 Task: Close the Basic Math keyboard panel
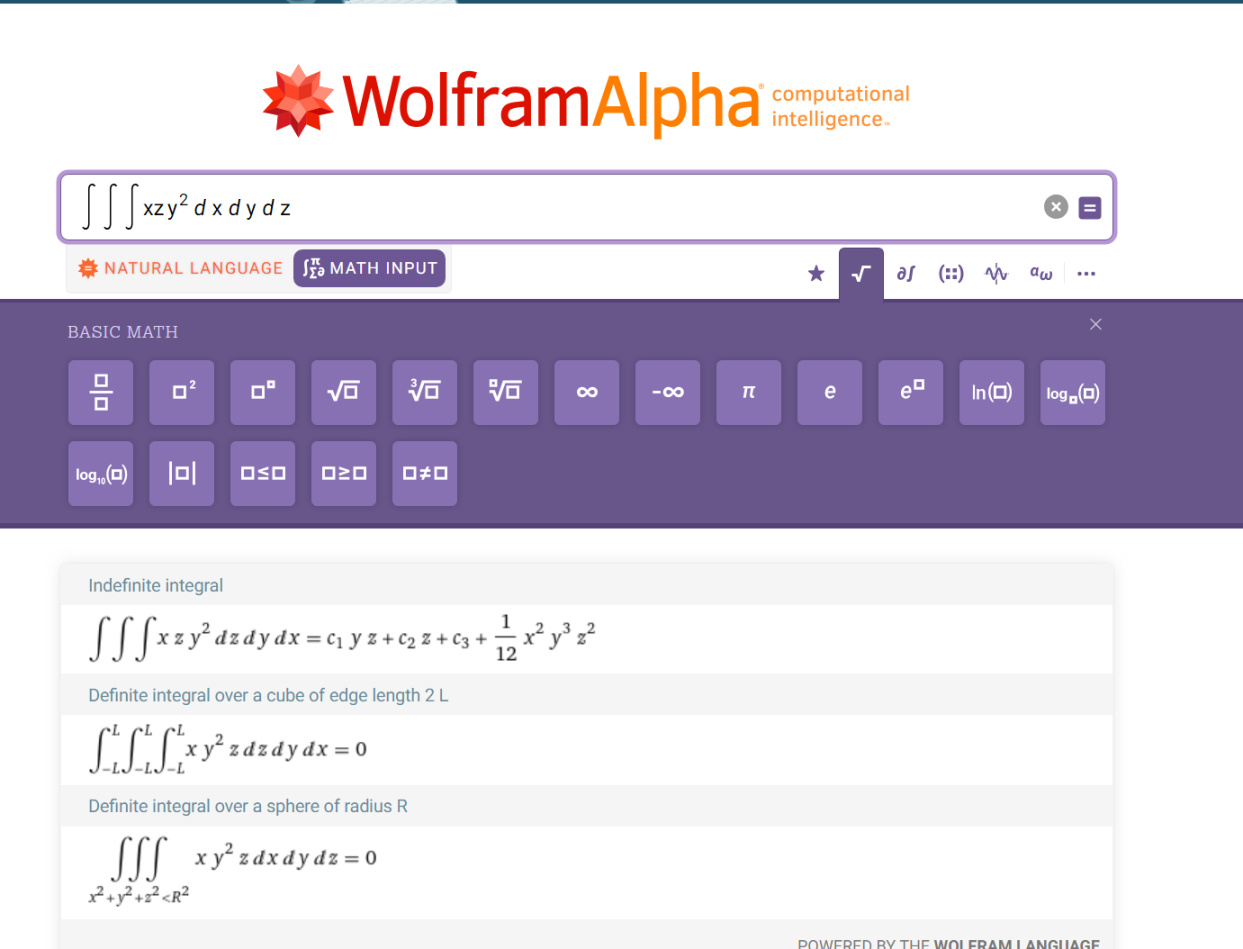click(x=1096, y=324)
